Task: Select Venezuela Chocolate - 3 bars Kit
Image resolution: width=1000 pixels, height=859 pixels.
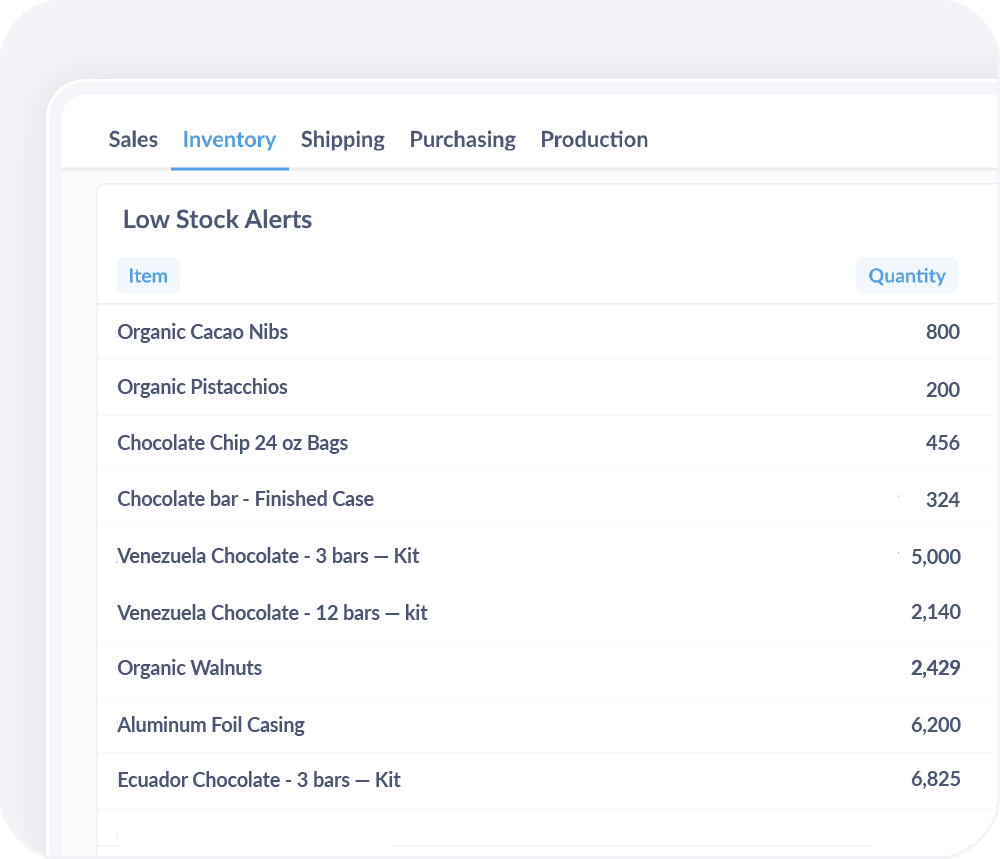Action: [x=268, y=556]
